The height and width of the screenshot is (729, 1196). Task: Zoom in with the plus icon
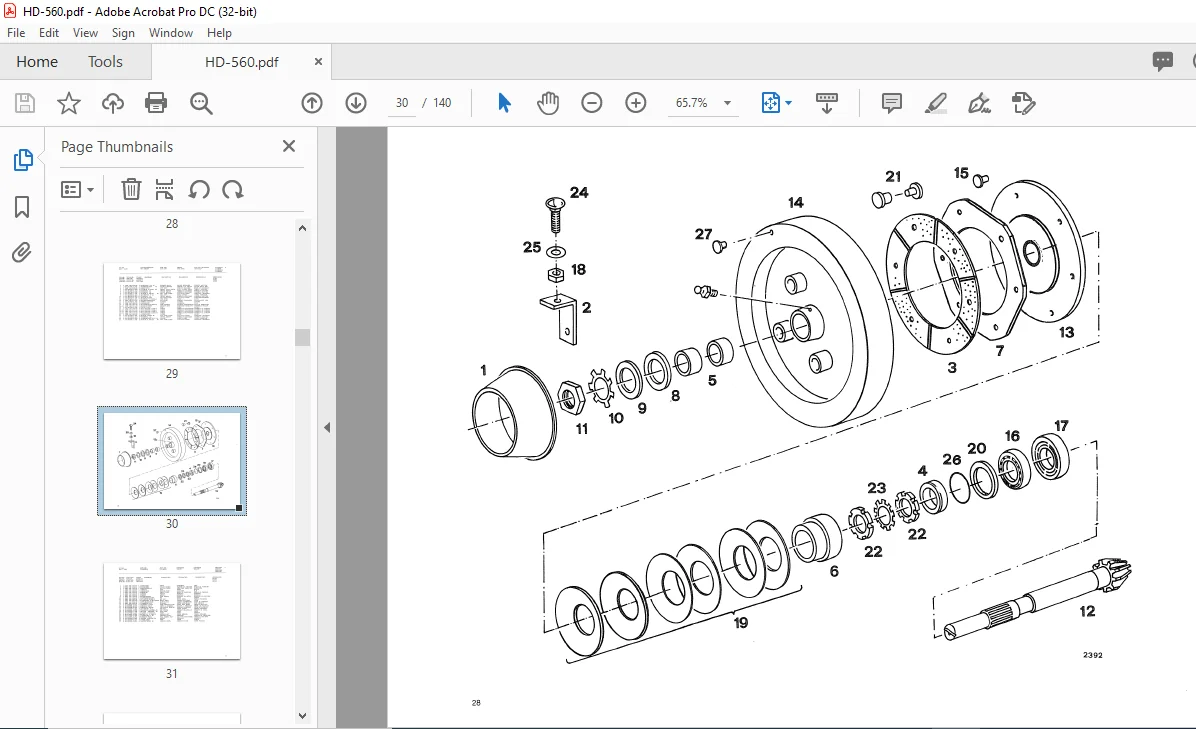[635, 103]
